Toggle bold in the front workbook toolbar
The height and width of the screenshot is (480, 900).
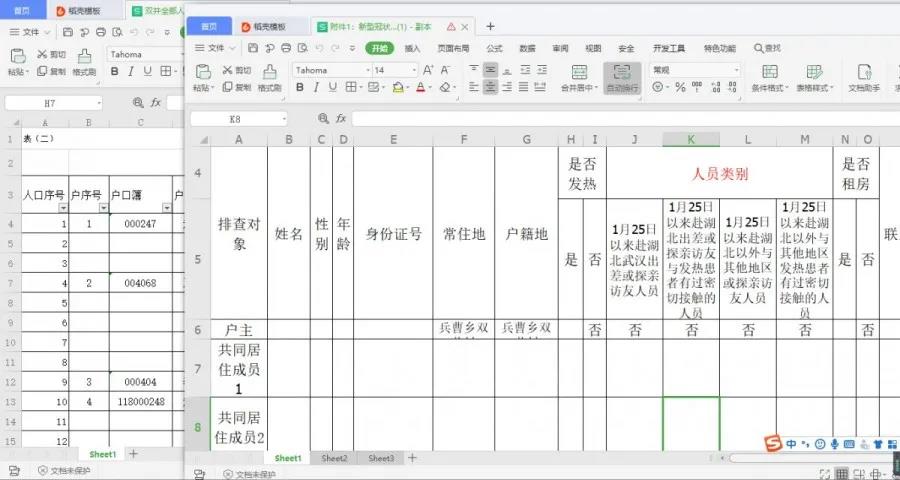tap(299, 88)
